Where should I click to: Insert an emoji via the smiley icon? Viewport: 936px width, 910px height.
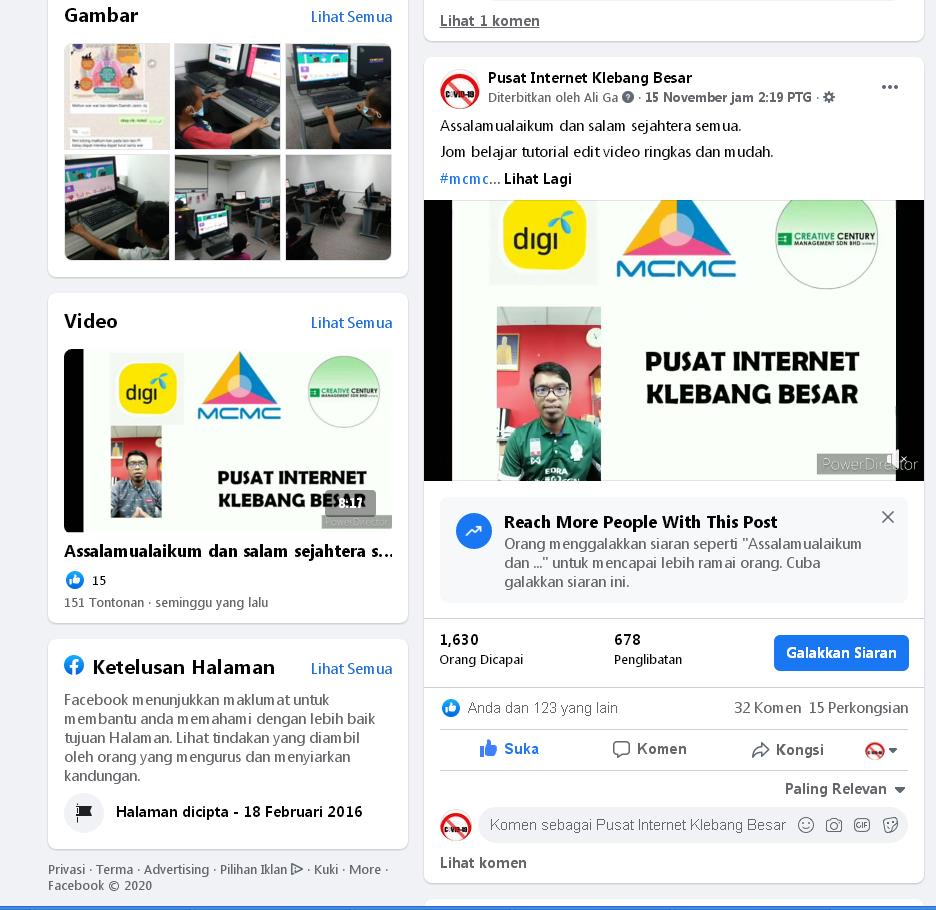tap(806, 825)
